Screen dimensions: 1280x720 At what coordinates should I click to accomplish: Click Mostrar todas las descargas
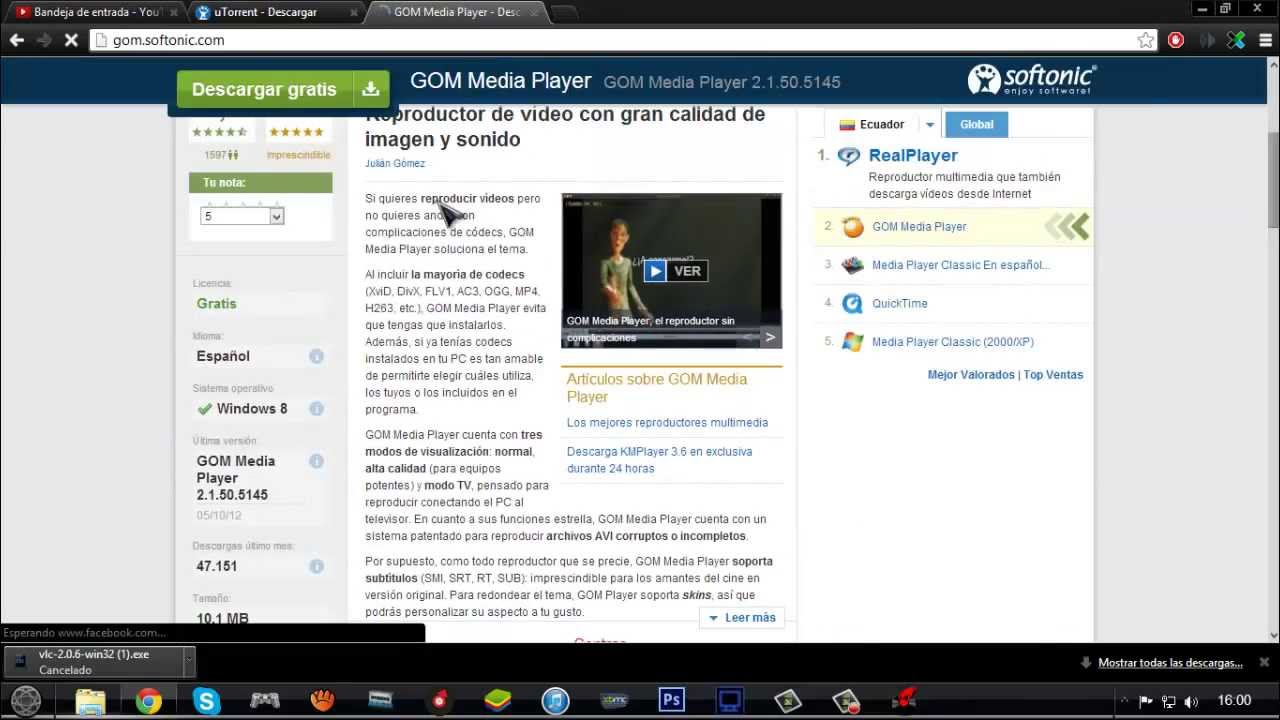point(1170,663)
